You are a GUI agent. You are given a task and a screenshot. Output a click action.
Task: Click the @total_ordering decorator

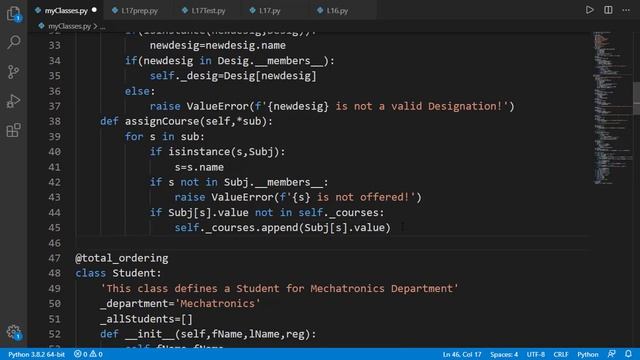click(122, 258)
